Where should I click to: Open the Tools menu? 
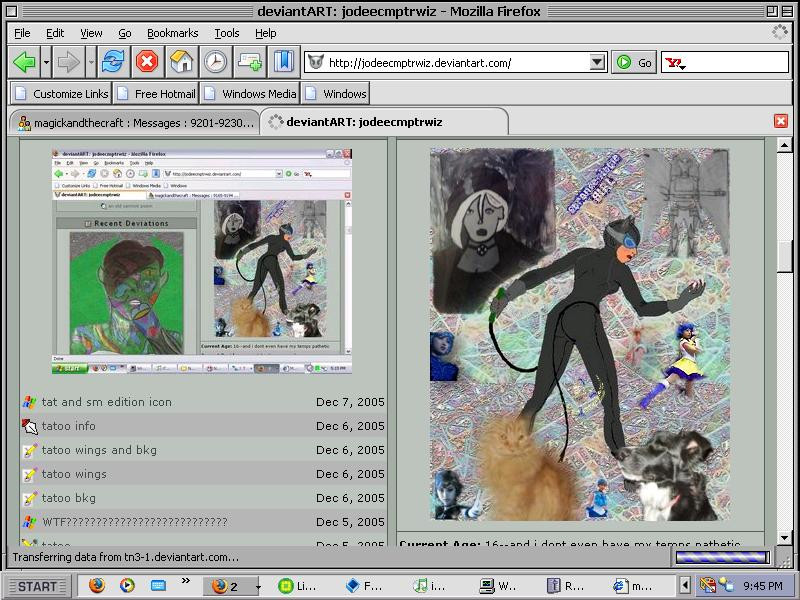click(227, 33)
